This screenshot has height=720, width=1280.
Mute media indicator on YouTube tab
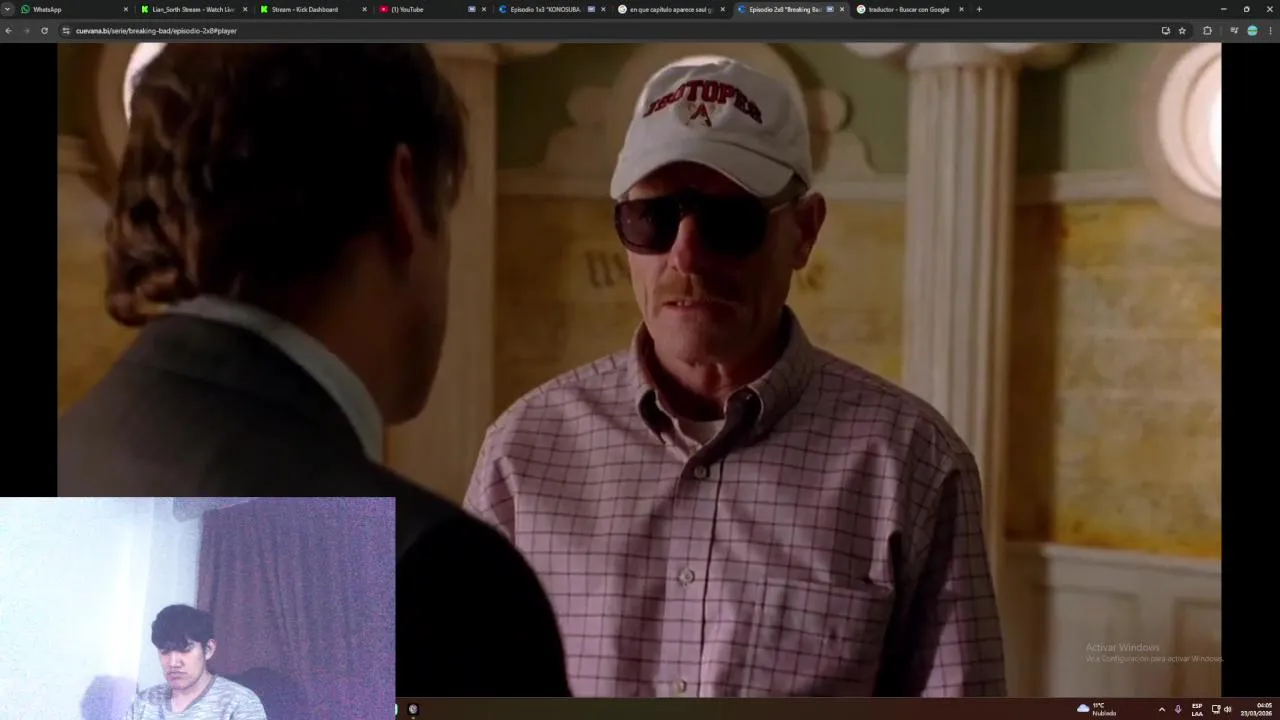click(472, 9)
